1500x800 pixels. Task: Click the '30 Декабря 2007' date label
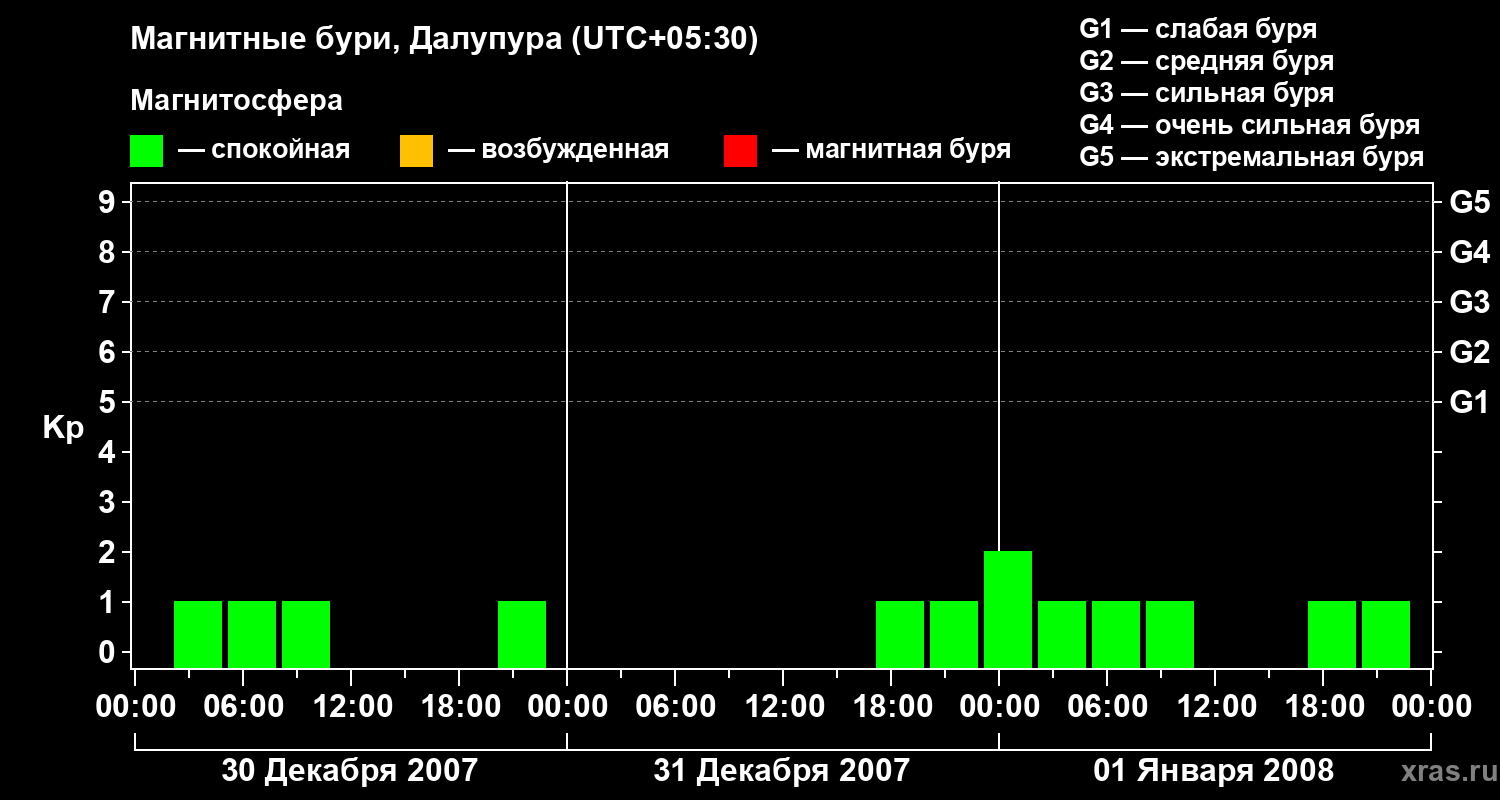click(350, 770)
